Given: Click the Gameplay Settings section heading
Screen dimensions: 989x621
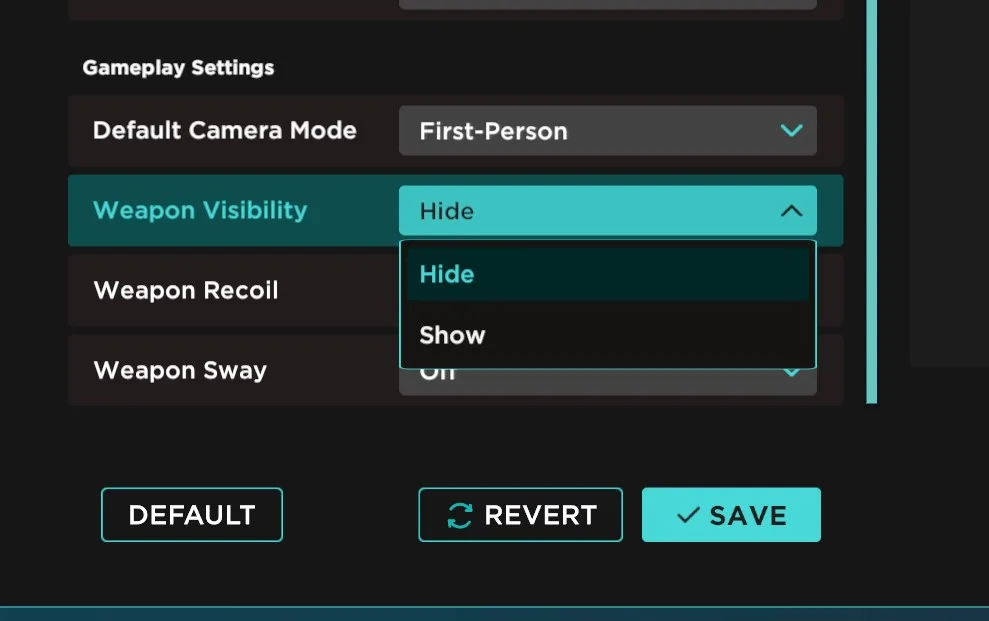Looking at the screenshot, I should click(178, 68).
